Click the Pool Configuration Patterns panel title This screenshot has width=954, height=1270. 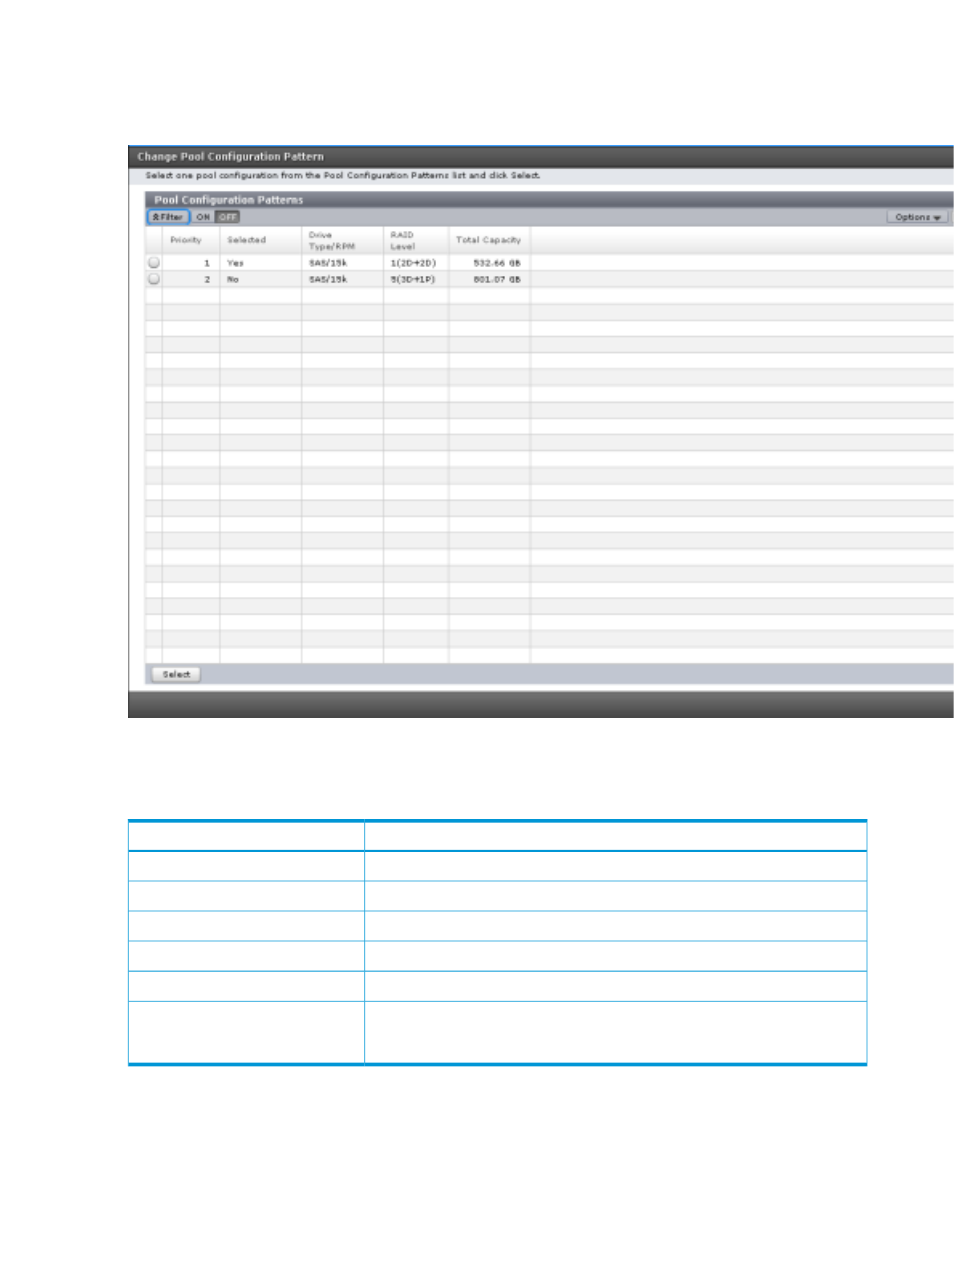point(229,200)
